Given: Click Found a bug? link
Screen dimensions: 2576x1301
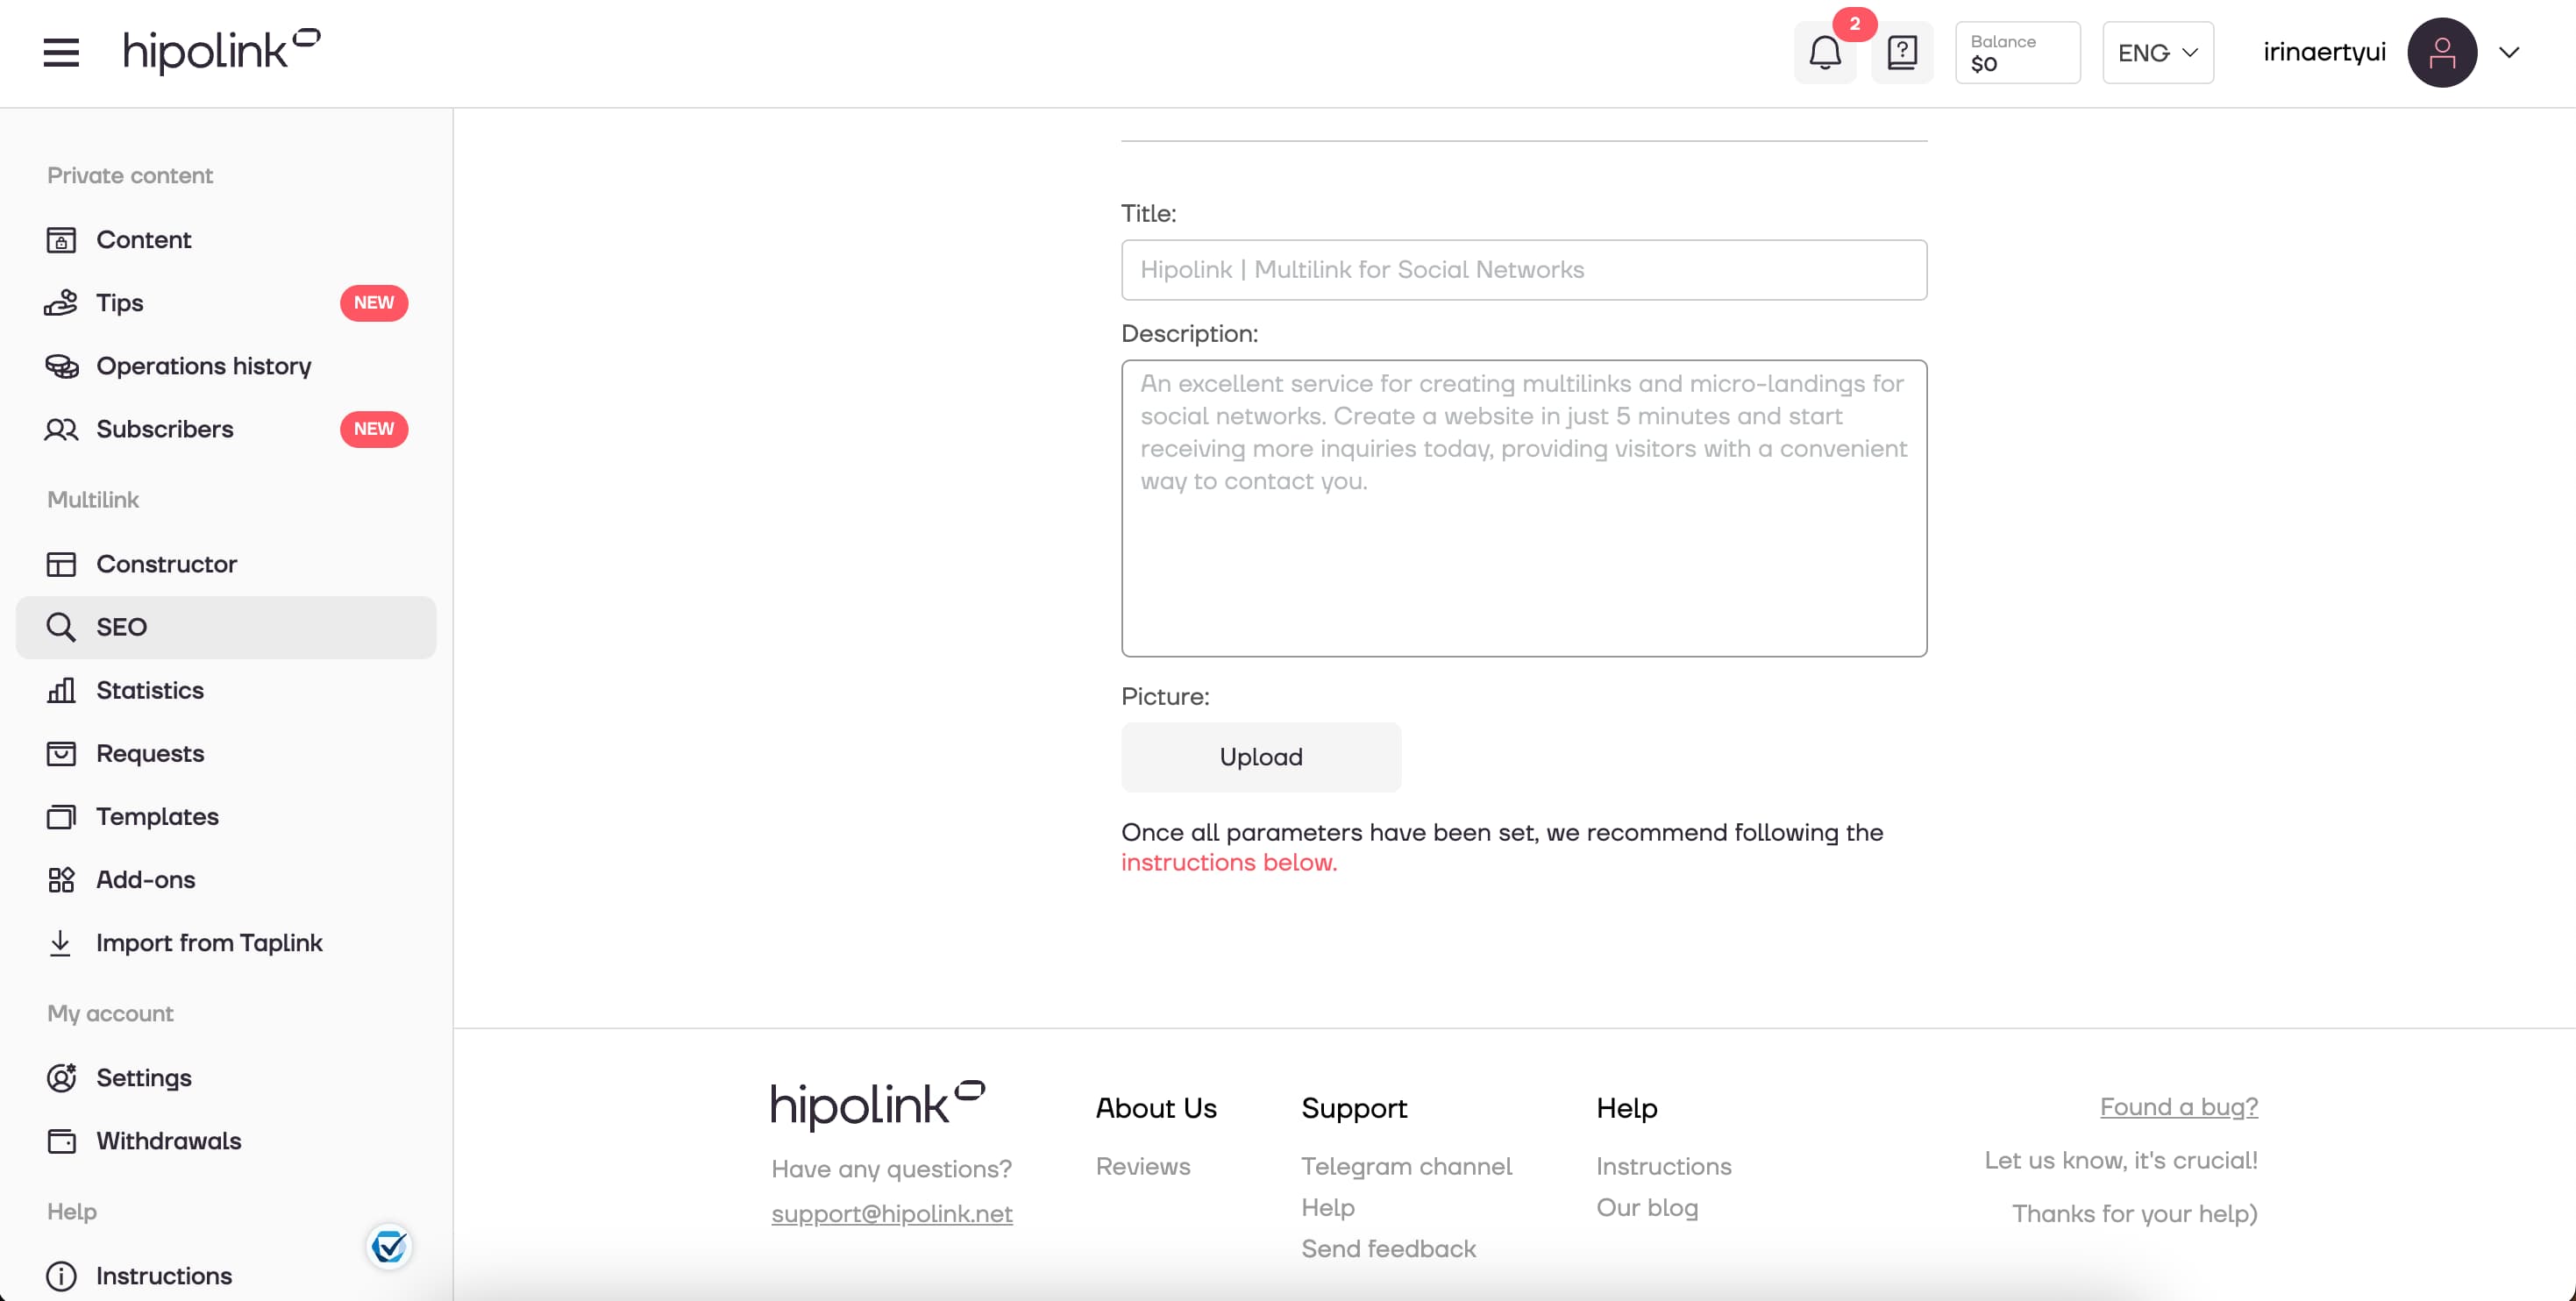Looking at the screenshot, I should pyautogui.click(x=2179, y=1107).
